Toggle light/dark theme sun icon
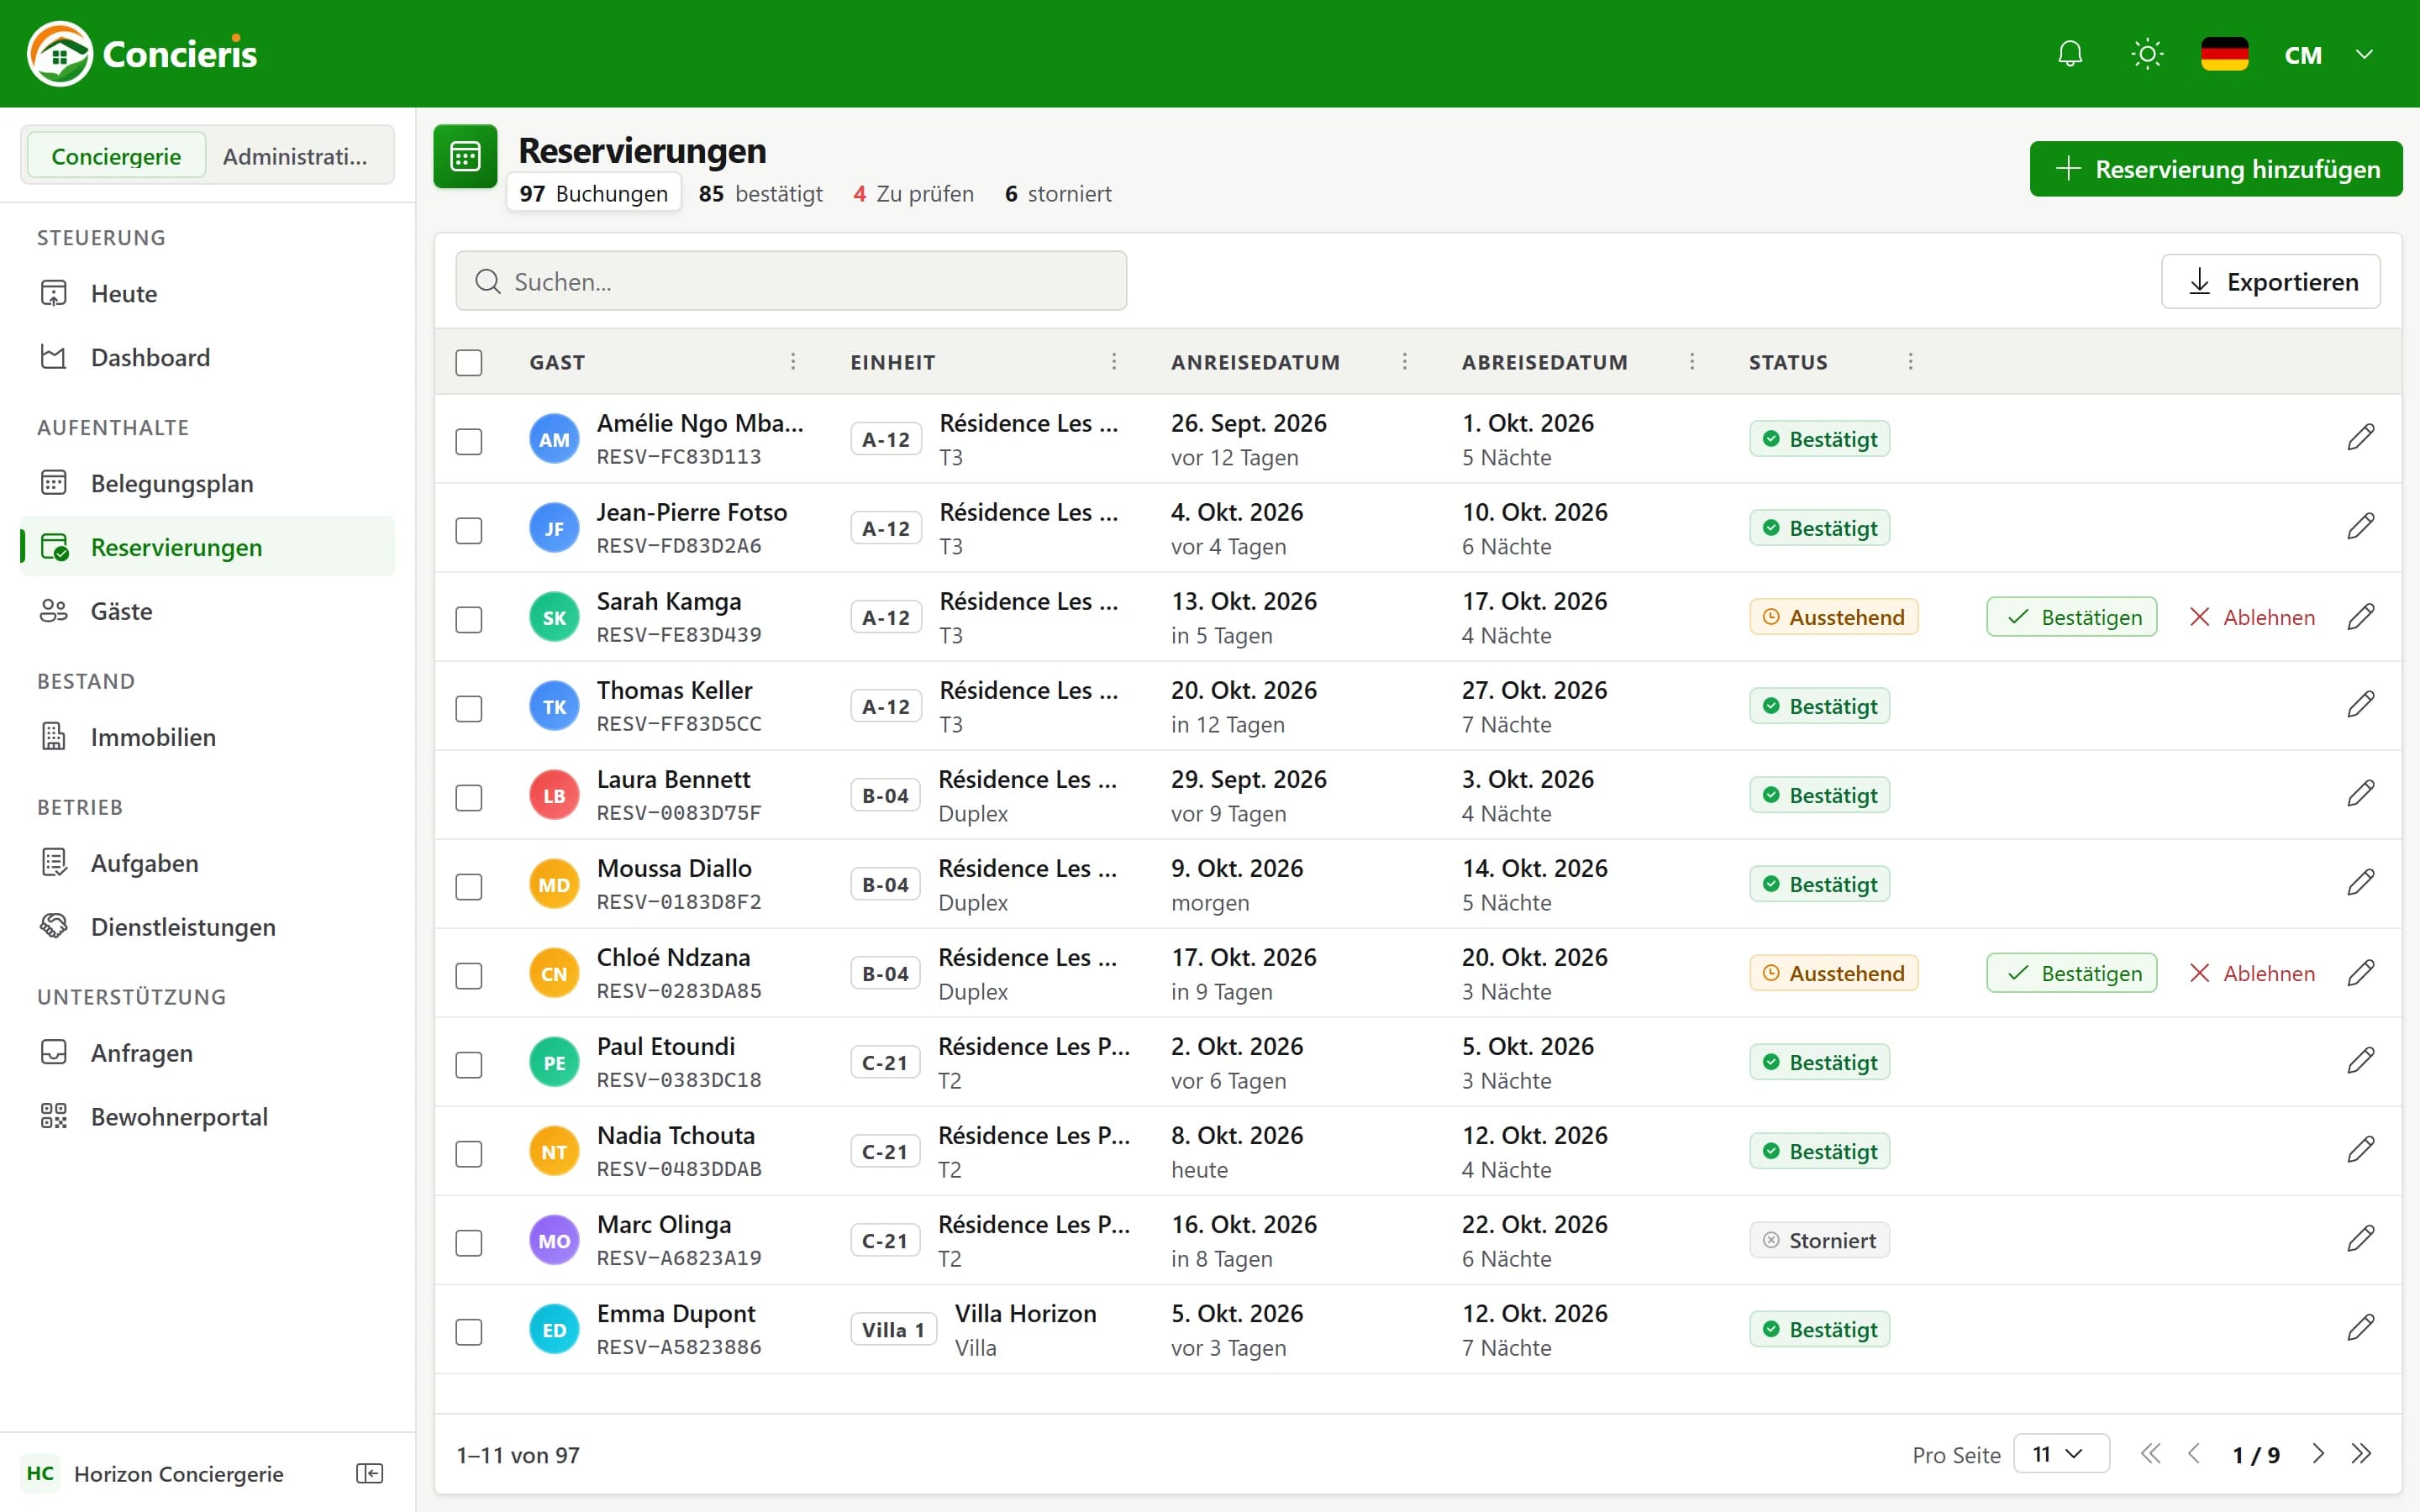Screen dimensions: 2420x1512 tap(2147, 54)
